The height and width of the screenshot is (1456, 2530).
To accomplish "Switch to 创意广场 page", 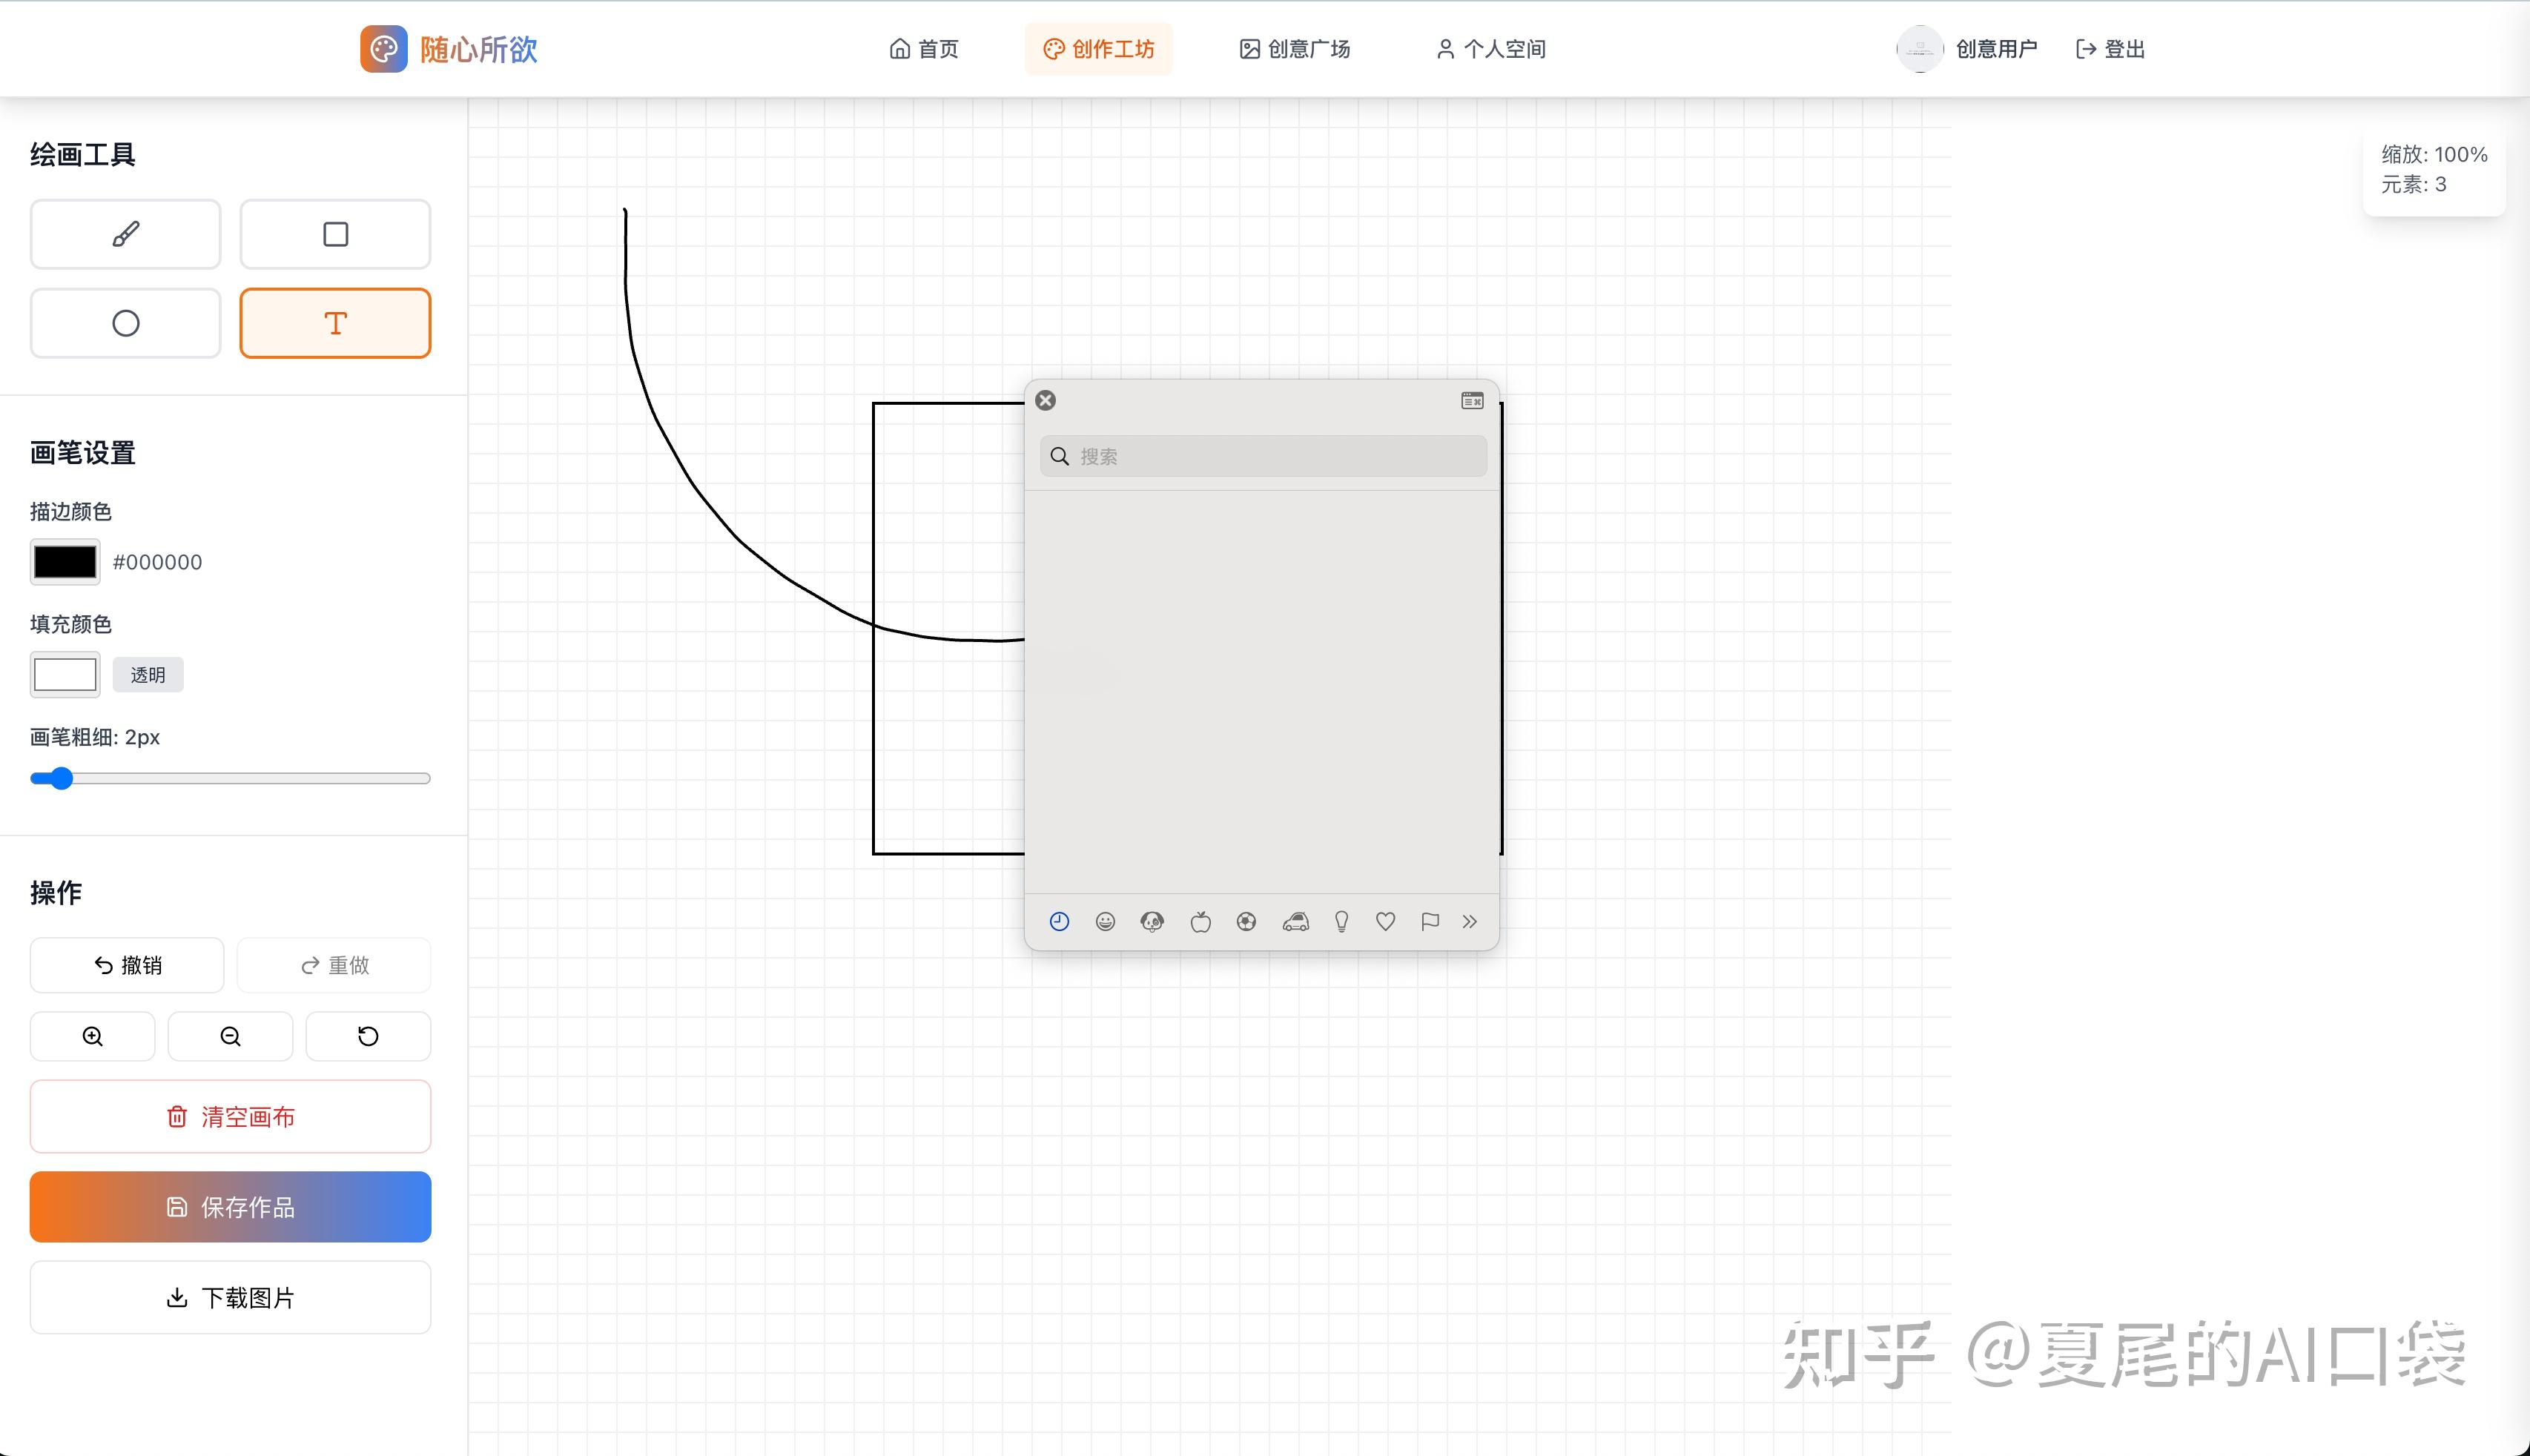I will click(1295, 48).
